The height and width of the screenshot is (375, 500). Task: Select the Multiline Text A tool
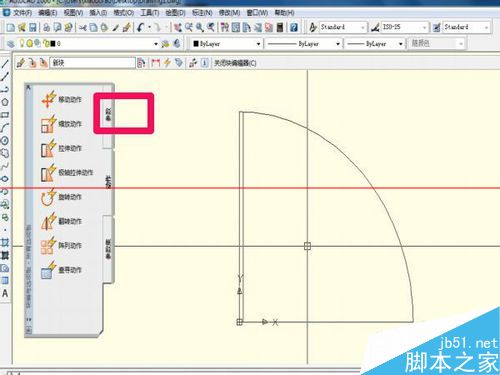5,293
